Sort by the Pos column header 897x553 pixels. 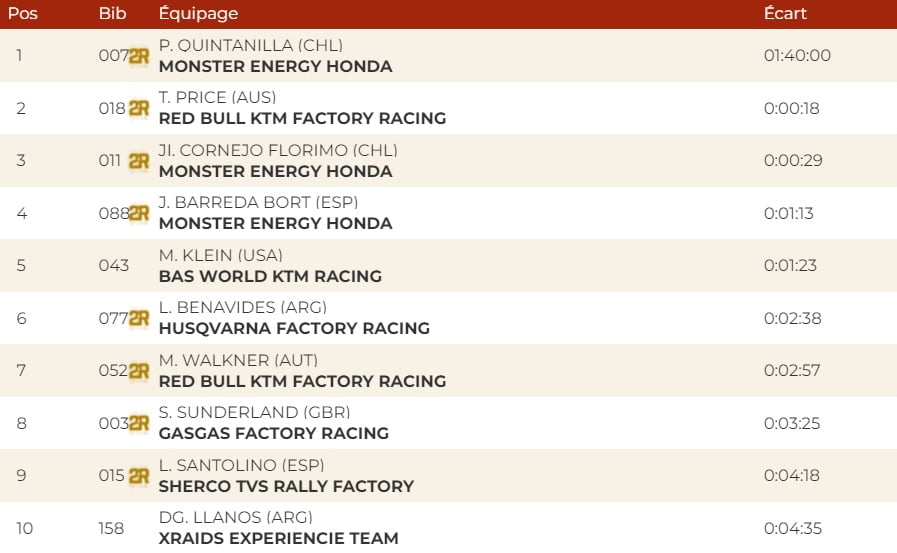click(23, 14)
